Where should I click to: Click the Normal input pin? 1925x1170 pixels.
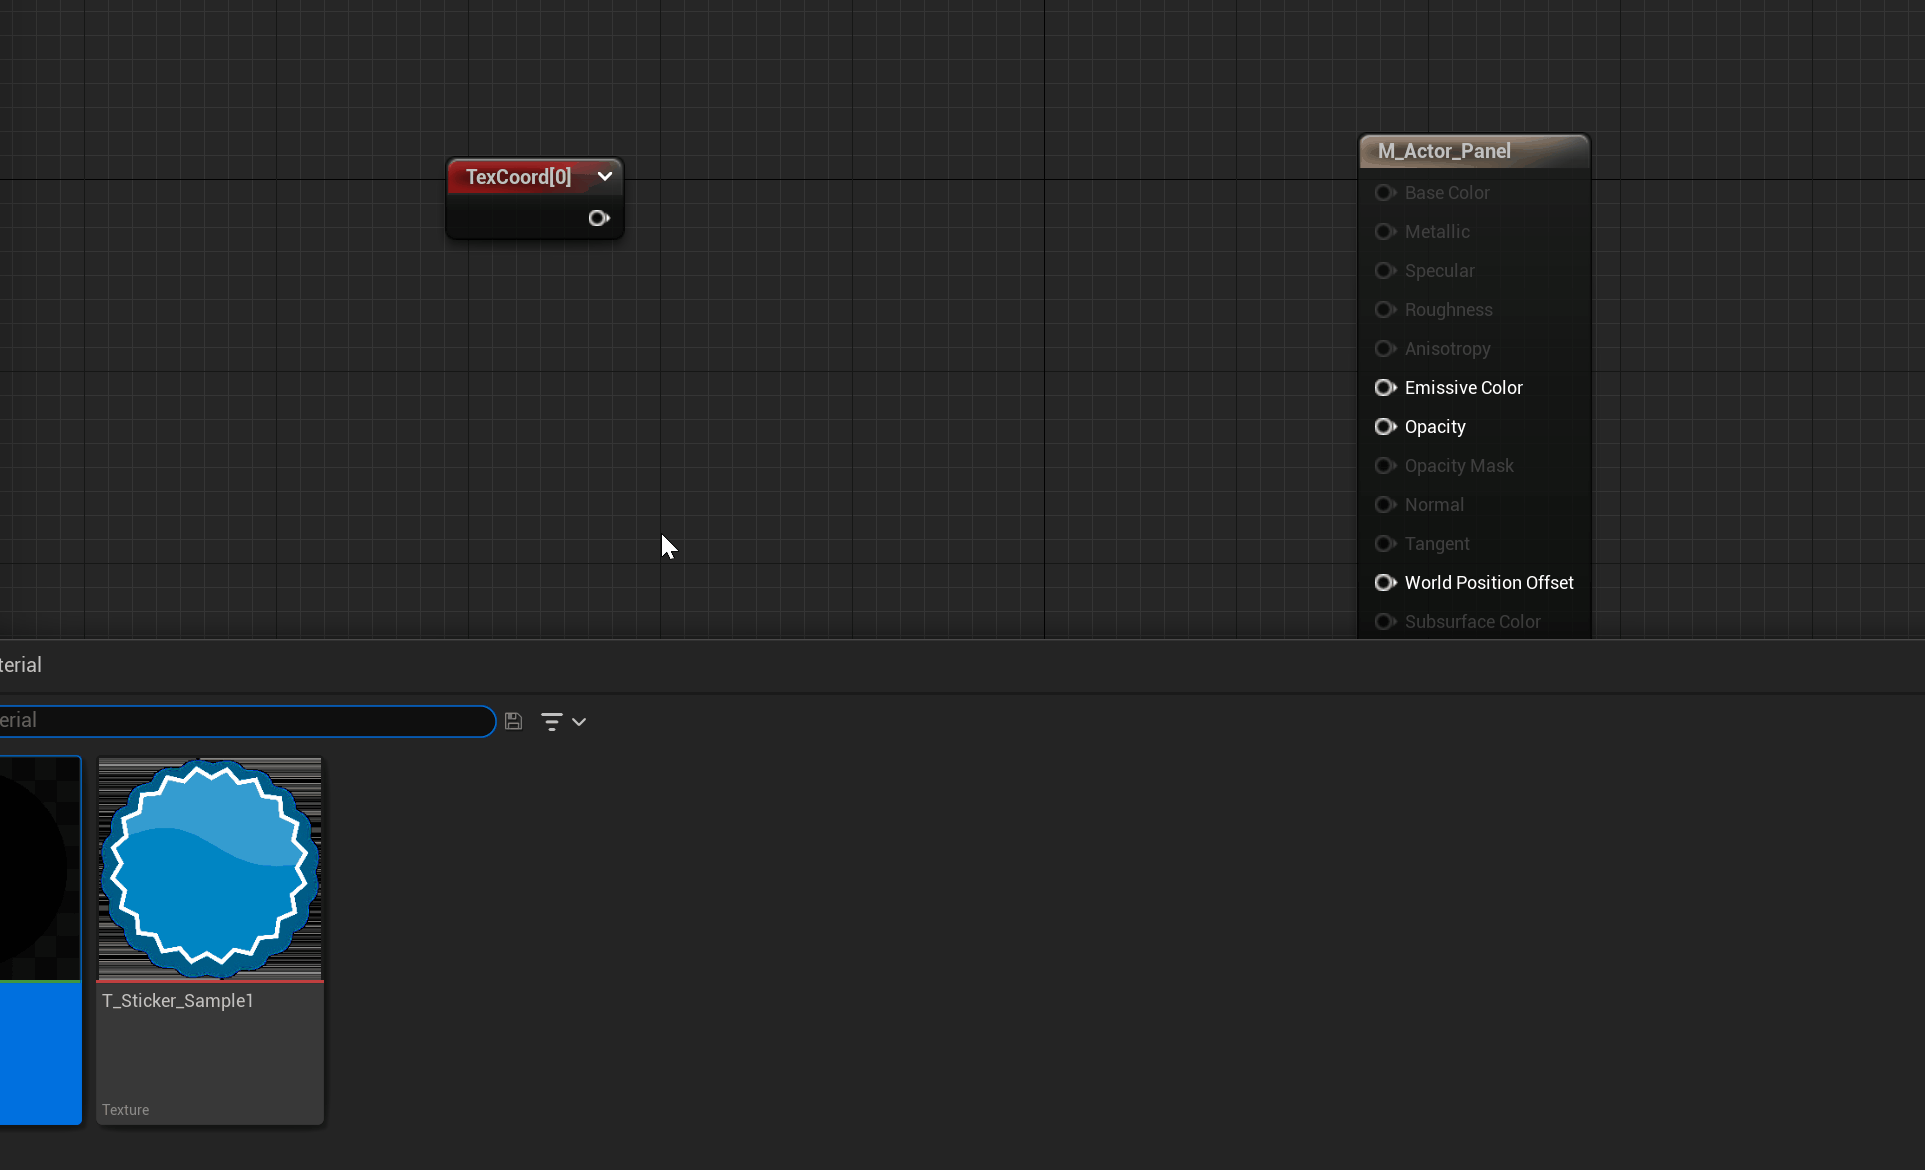[x=1385, y=505]
